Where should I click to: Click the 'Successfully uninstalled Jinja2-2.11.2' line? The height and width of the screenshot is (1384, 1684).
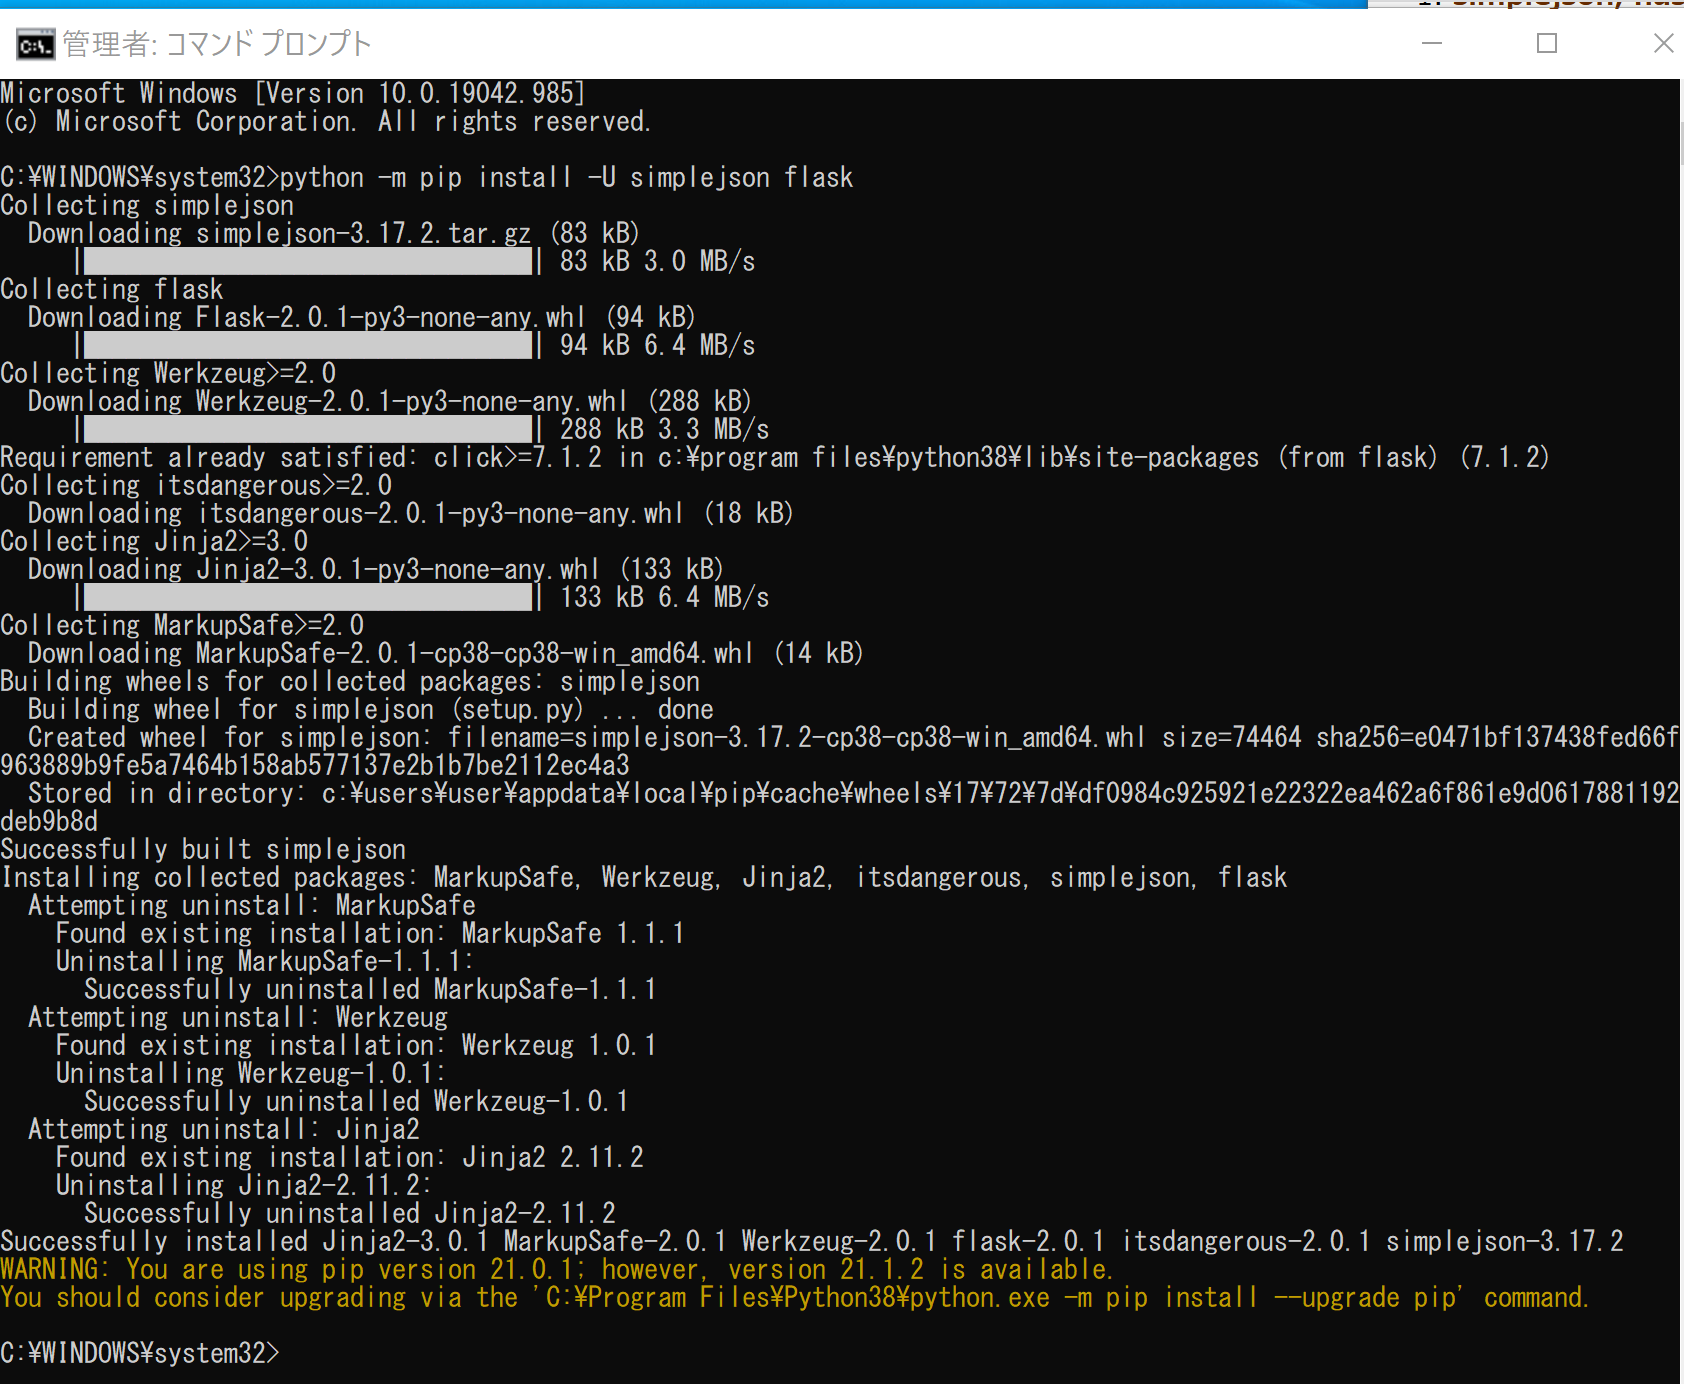coord(349,1214)
